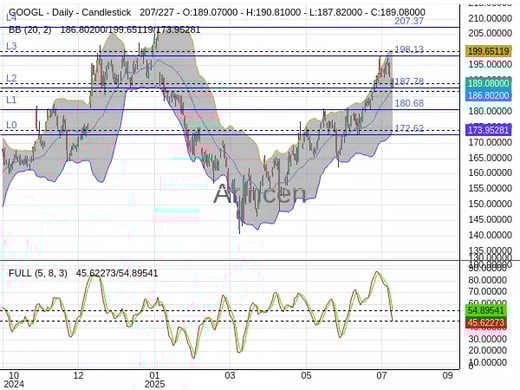Click the FULL (5, 8, 3) stochastic label

pyautogui.click(x=38, y=273)
